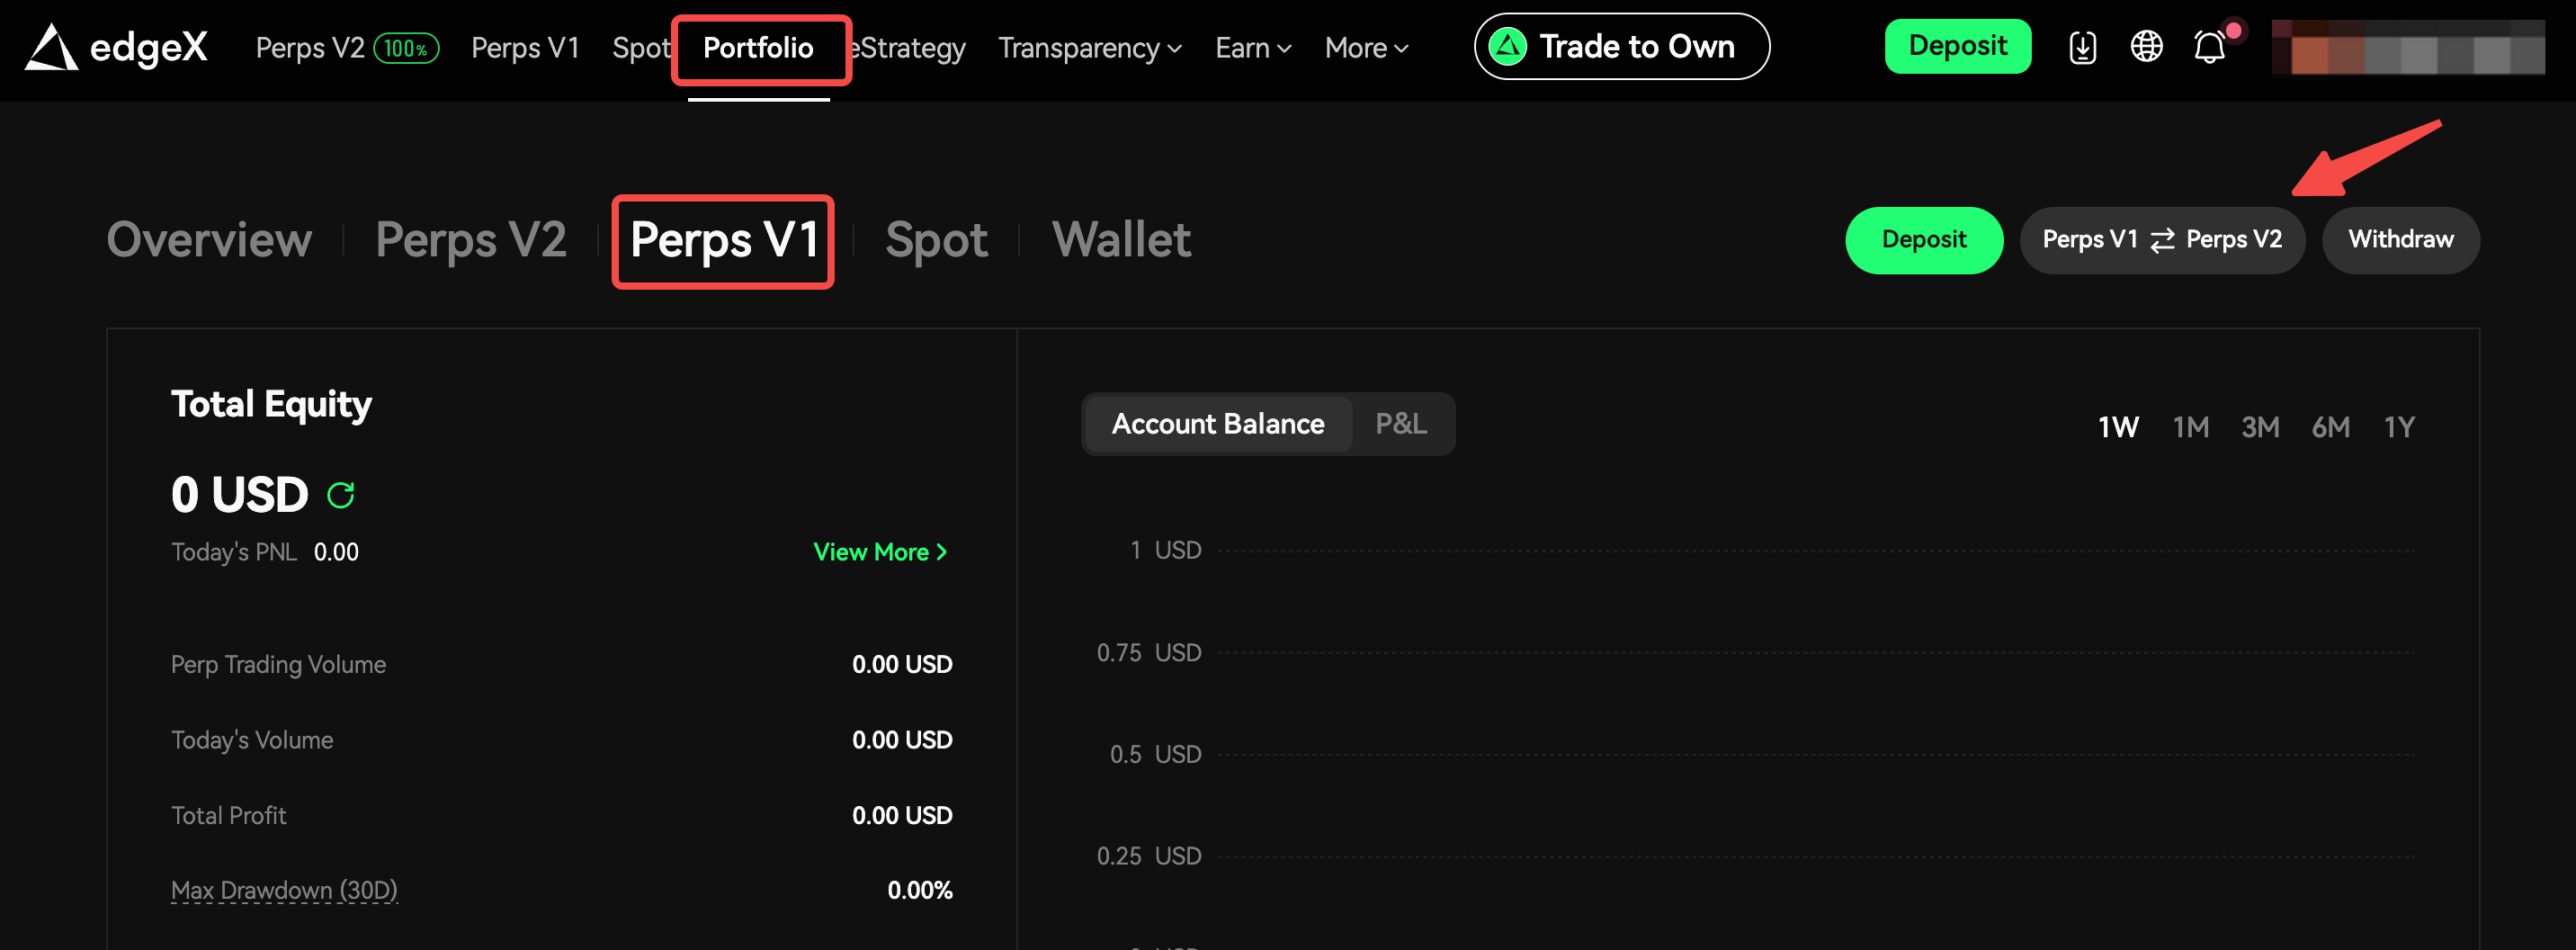Switch chart to P&L view
The image size is (2576, 950).
pos(1400,424)
